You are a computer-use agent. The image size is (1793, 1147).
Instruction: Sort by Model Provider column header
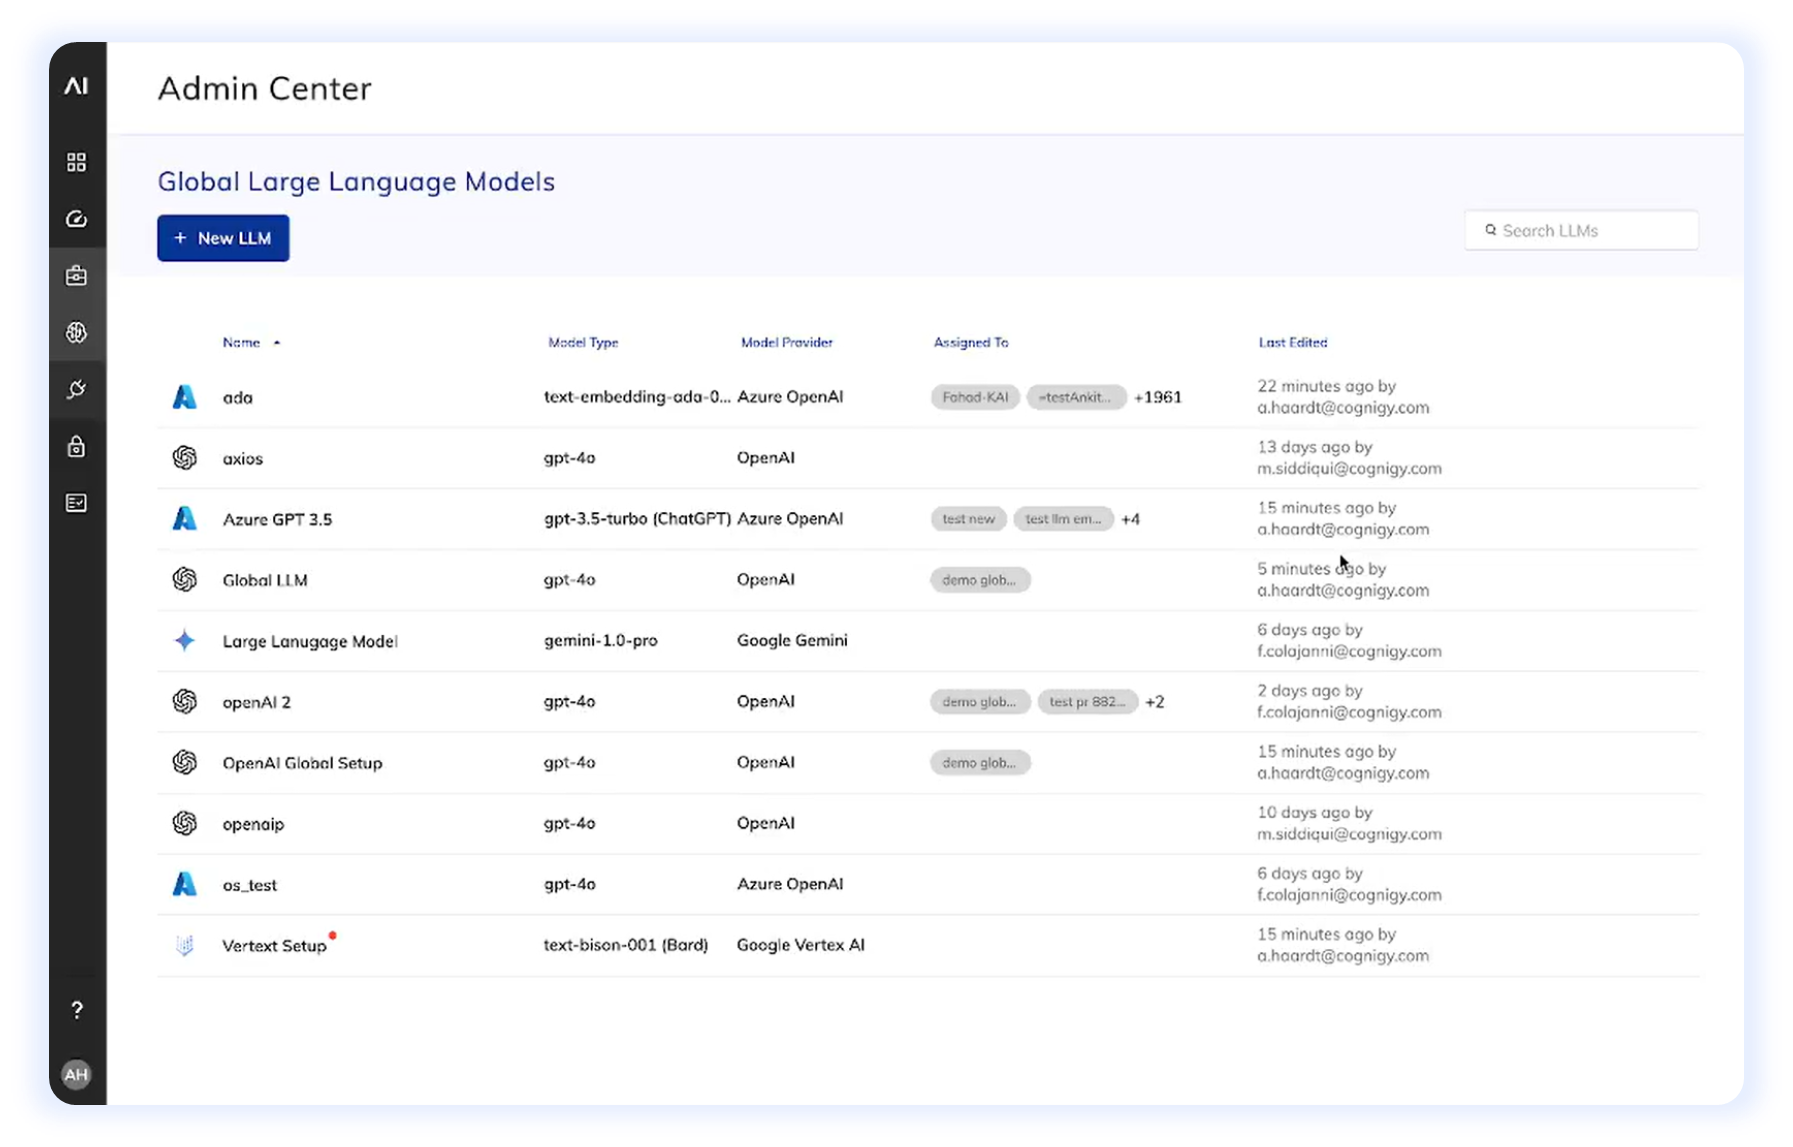pos(786,342)
